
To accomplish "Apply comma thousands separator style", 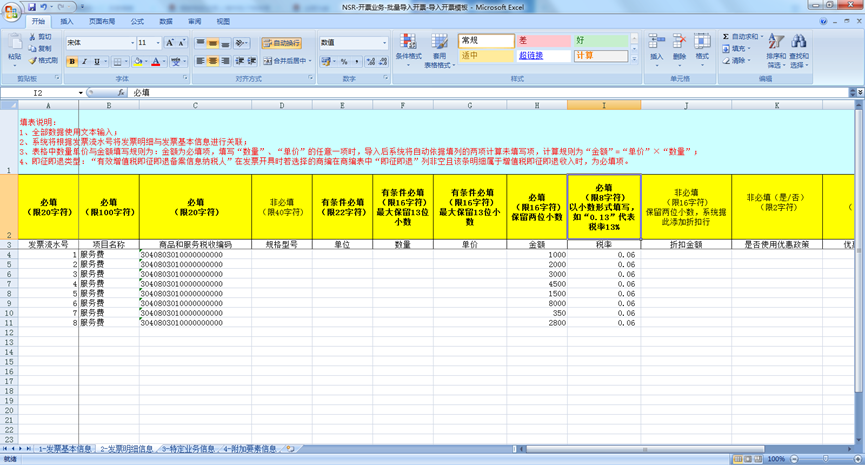I will coord(356,61).
